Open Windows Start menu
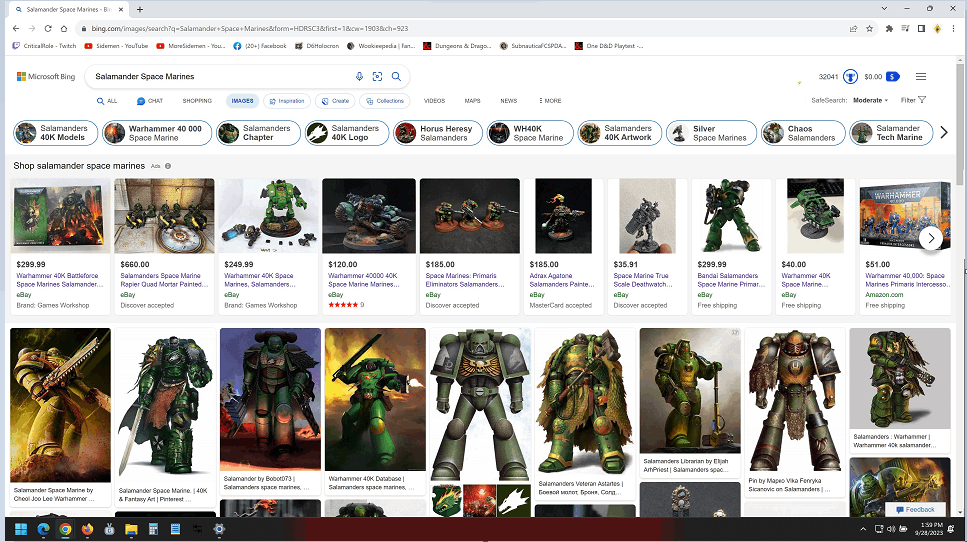 (x=21, y=529)
